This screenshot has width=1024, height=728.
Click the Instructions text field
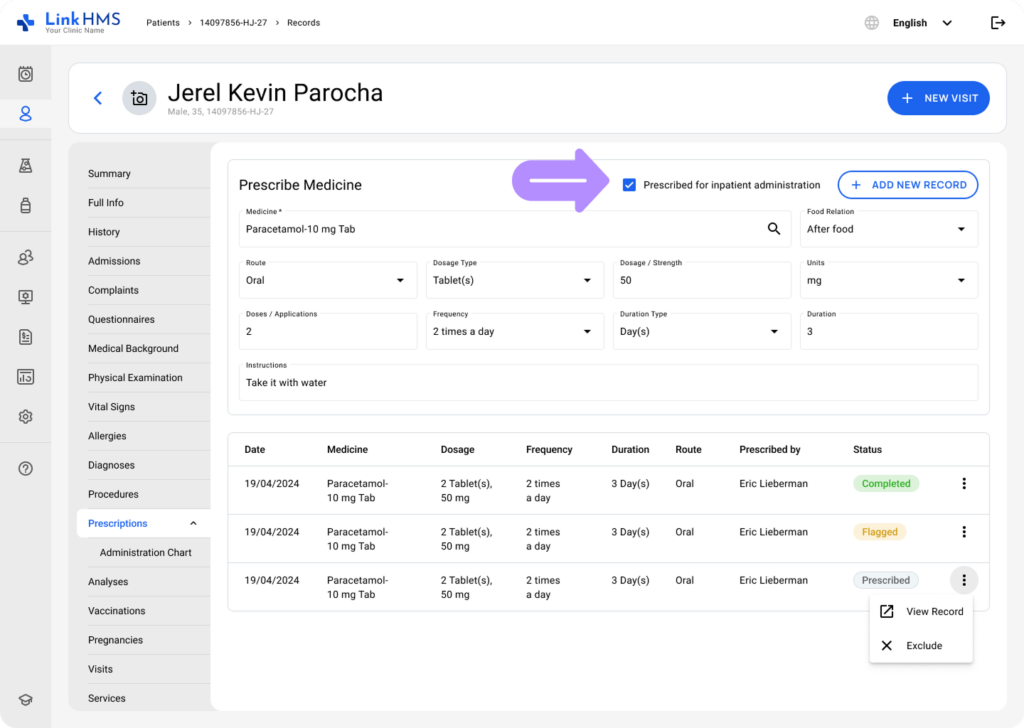(608, 383)
